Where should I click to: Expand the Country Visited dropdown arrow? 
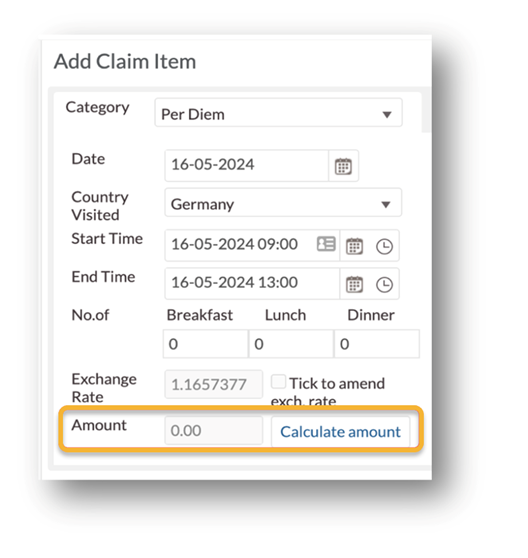(386, 204)
